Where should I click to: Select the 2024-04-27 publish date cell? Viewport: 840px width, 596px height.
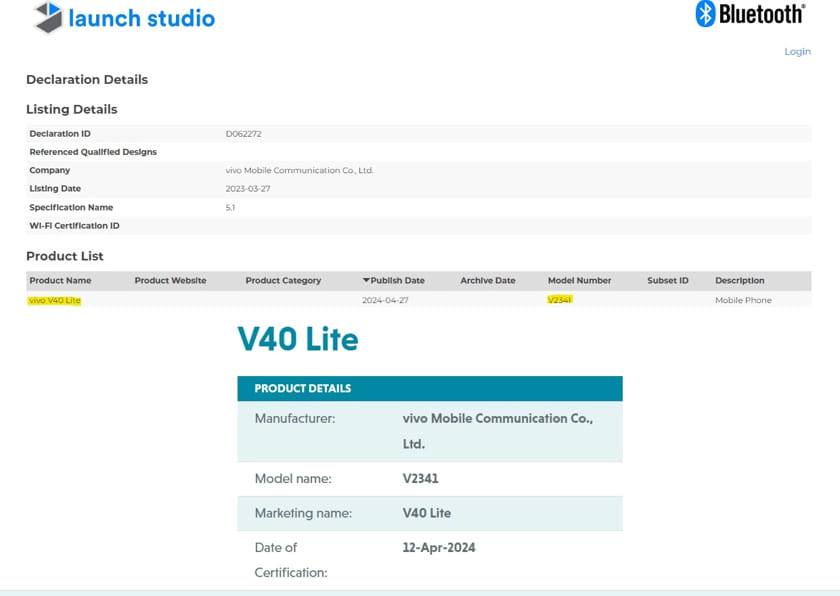tap(385, 300)
